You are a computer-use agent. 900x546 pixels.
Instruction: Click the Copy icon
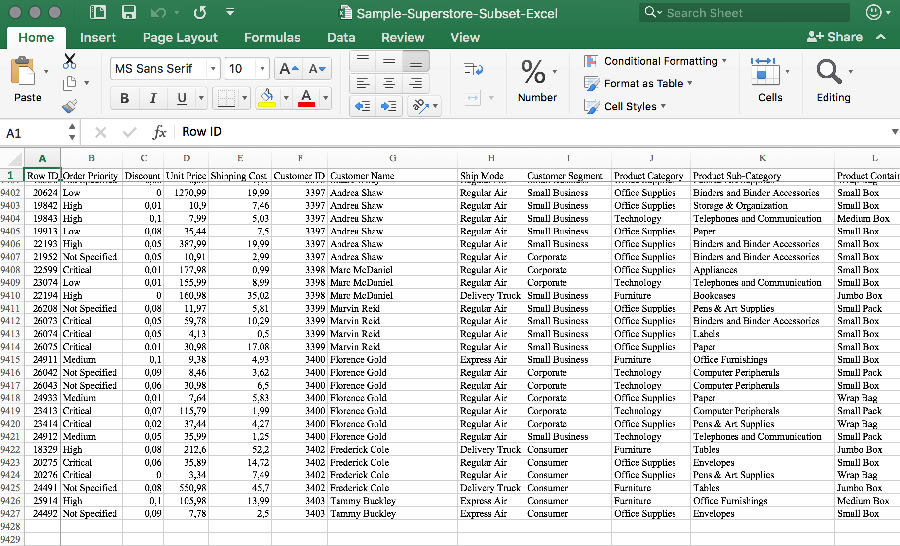tap(69, 83)
